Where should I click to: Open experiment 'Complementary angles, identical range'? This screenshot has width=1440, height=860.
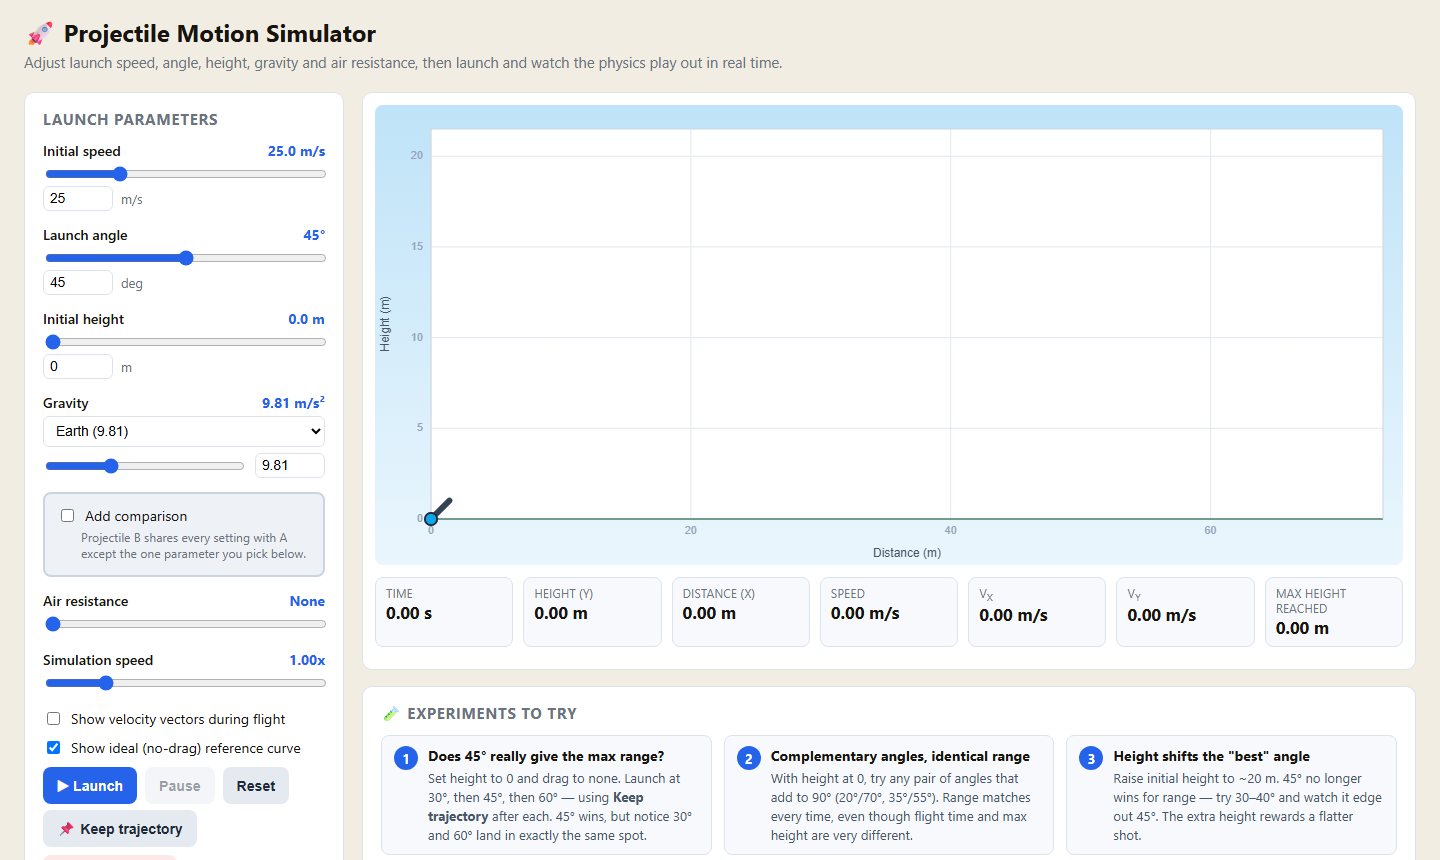click(889, 795)
